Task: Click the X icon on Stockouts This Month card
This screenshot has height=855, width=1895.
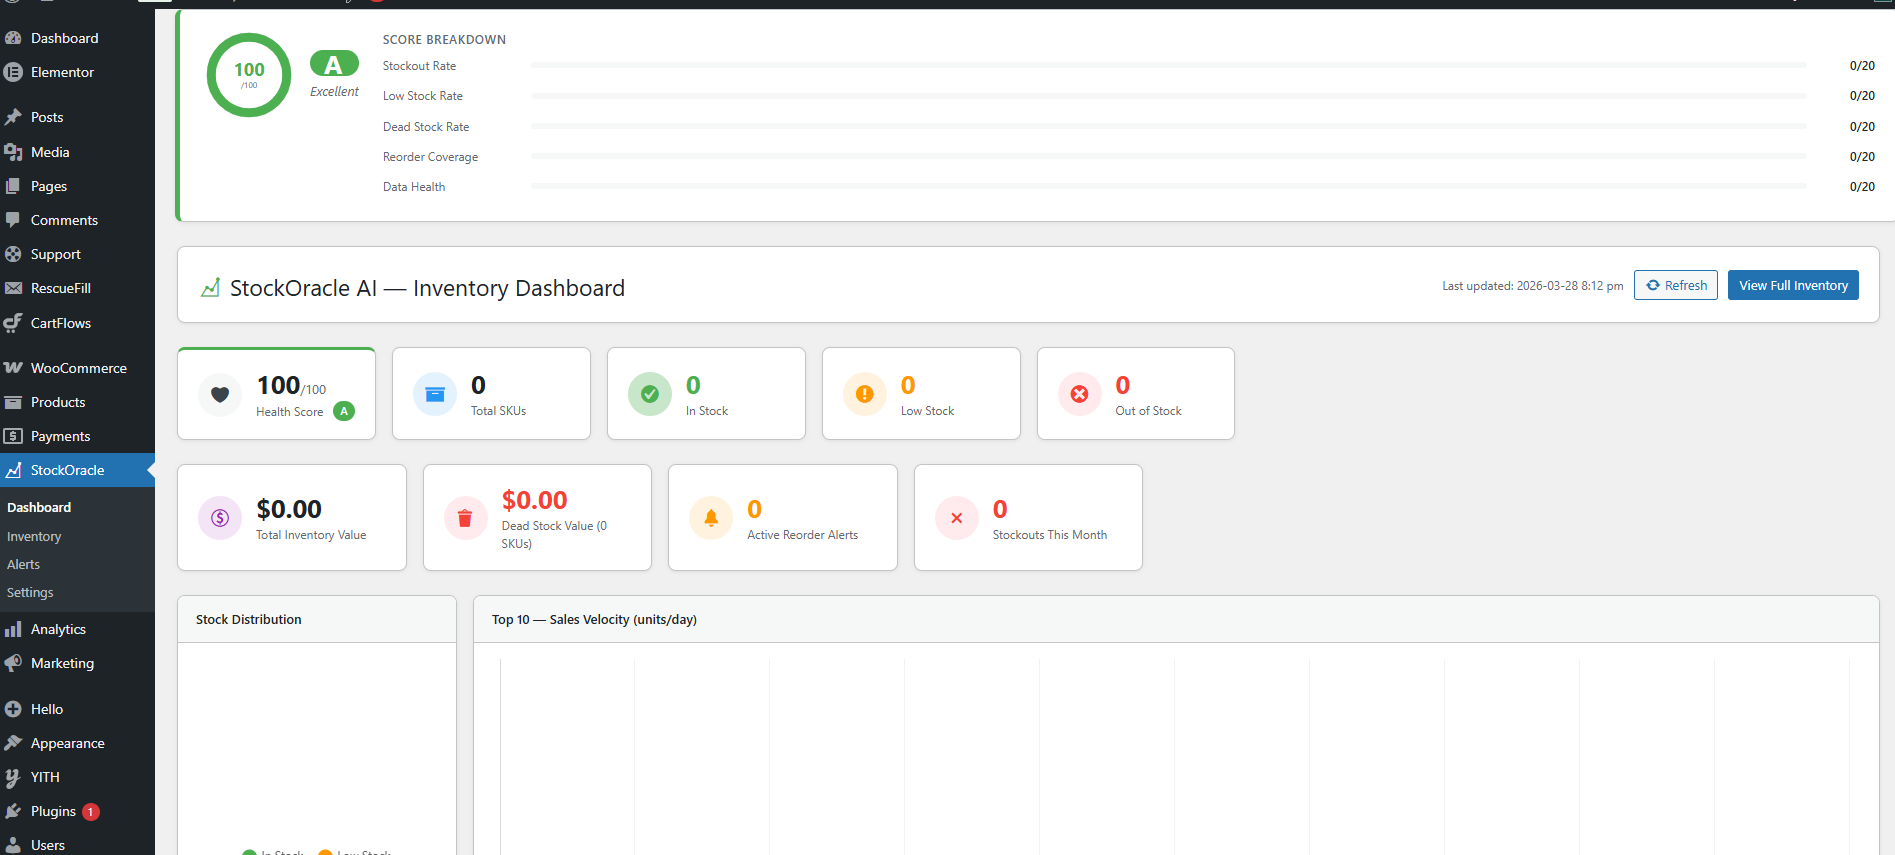Action: pos(957,518)
